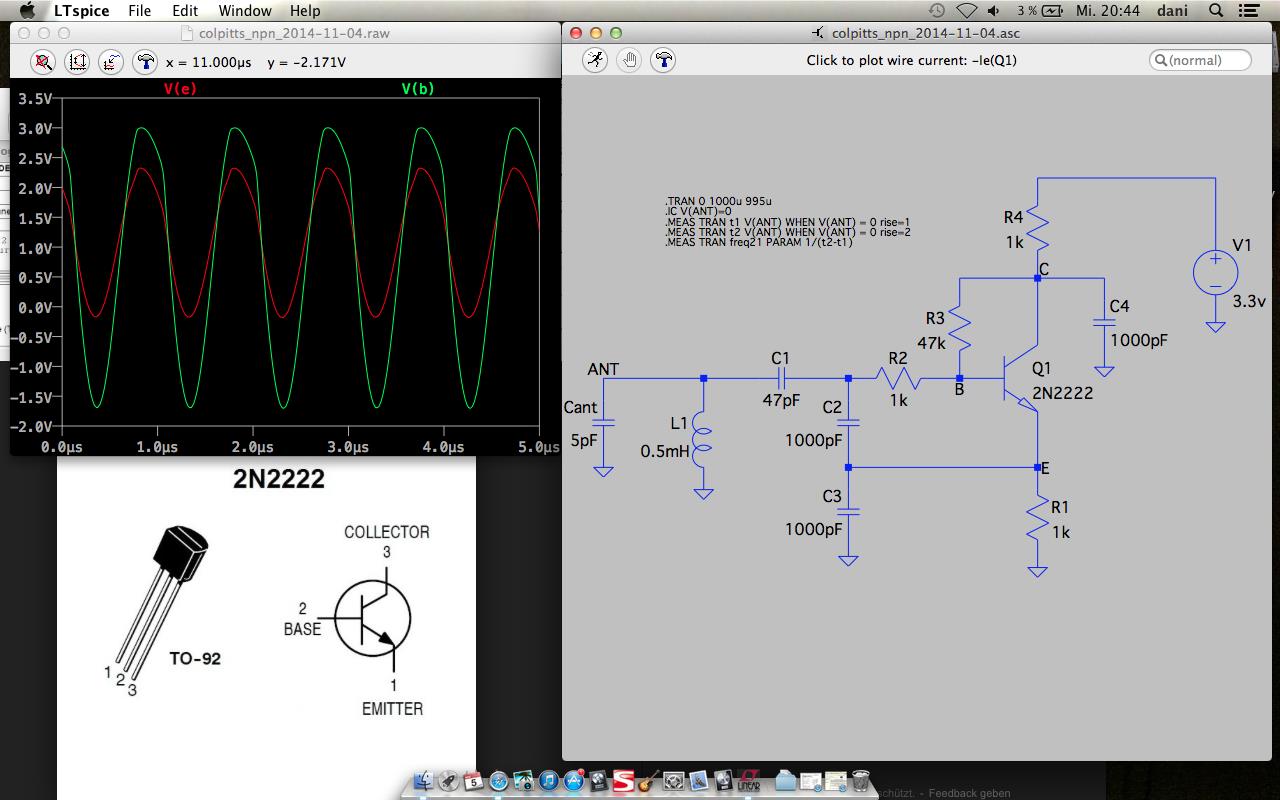The width and height of the screenshot is (1280, 800).
Task: Open the Edit menu
Action: click(184, 10)
